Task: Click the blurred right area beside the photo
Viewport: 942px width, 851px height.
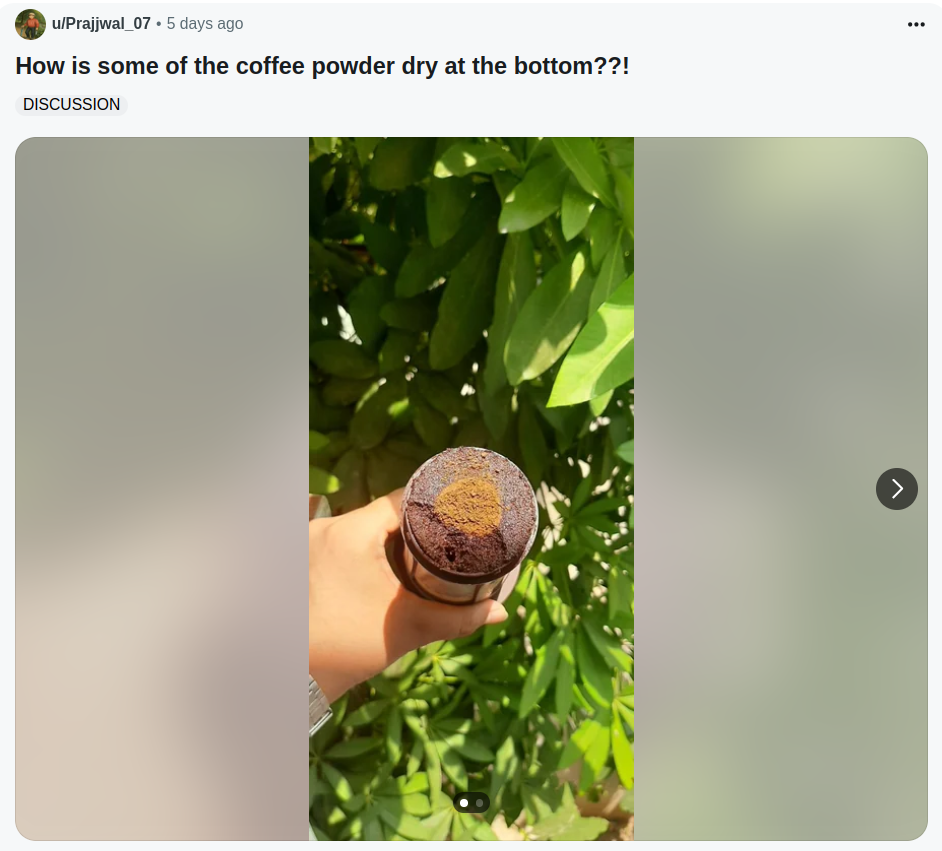Action: (x=780, y=489)
